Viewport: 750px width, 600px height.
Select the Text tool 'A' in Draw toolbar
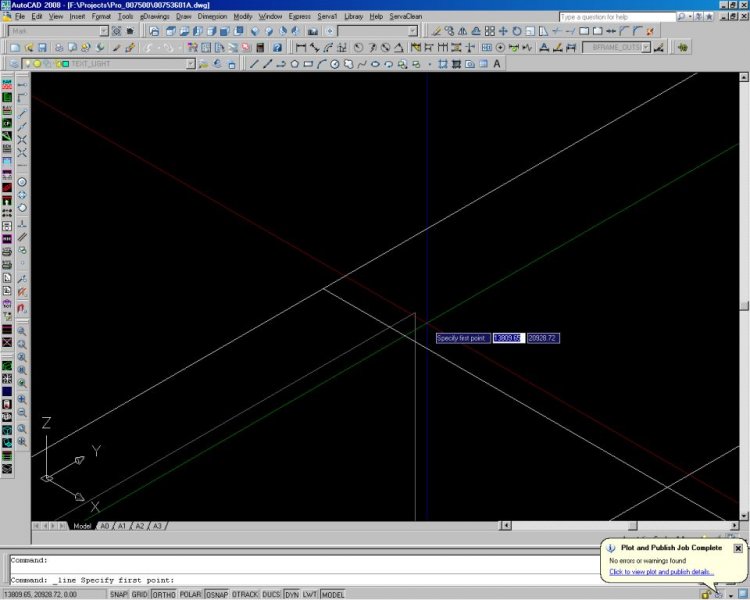497,64
